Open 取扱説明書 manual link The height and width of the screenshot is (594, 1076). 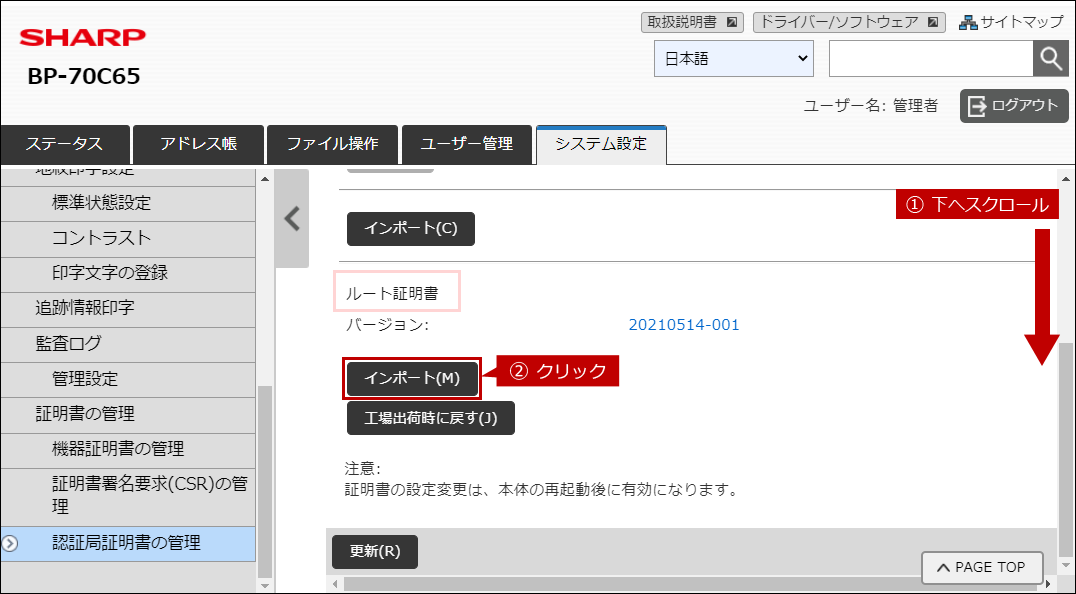click(x=692, y=22)
